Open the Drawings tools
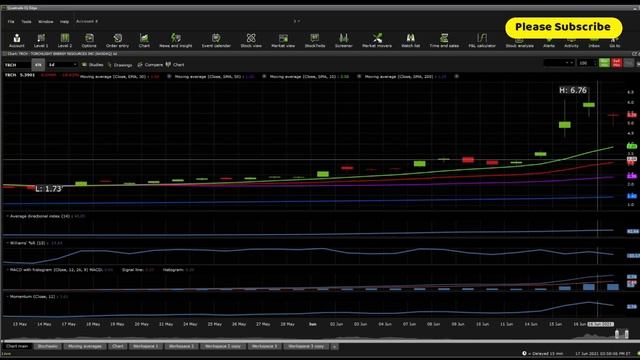 point(120,64)
